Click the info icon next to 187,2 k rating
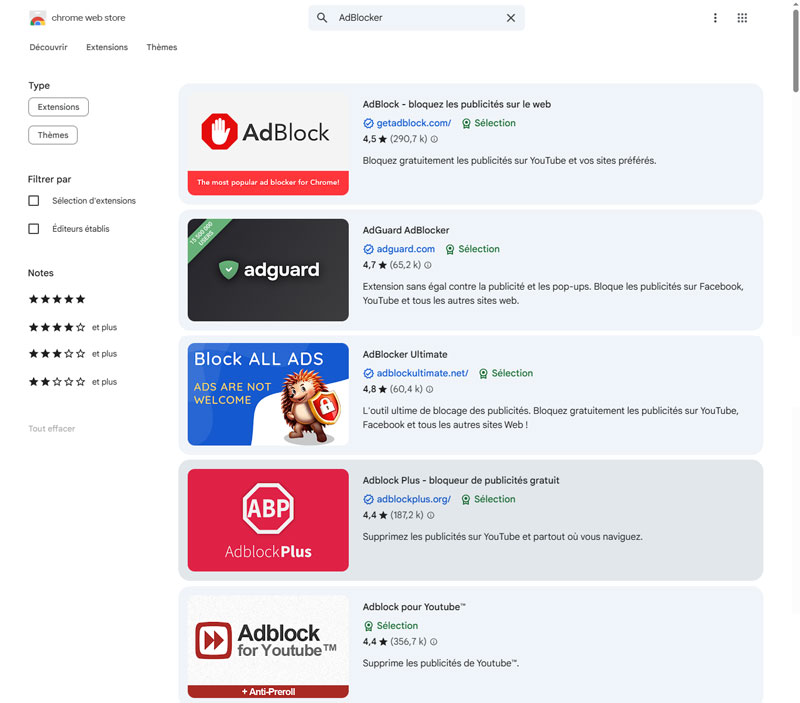Viewport: 800px width, 703px height. [x=431, y=515]
